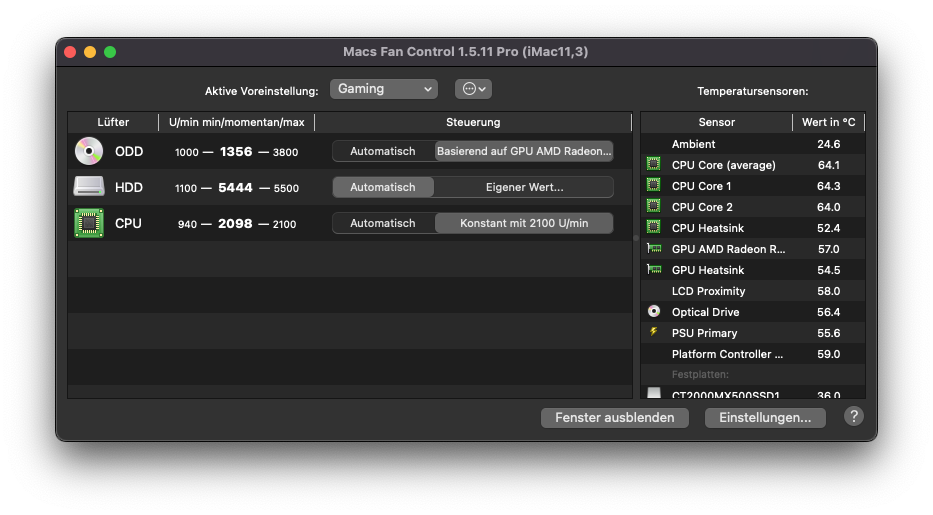Image resolution: width=933 pixels, height=515 pixels.
Task: Click the ODD optical disc fan icon
Action: (89, 151)
